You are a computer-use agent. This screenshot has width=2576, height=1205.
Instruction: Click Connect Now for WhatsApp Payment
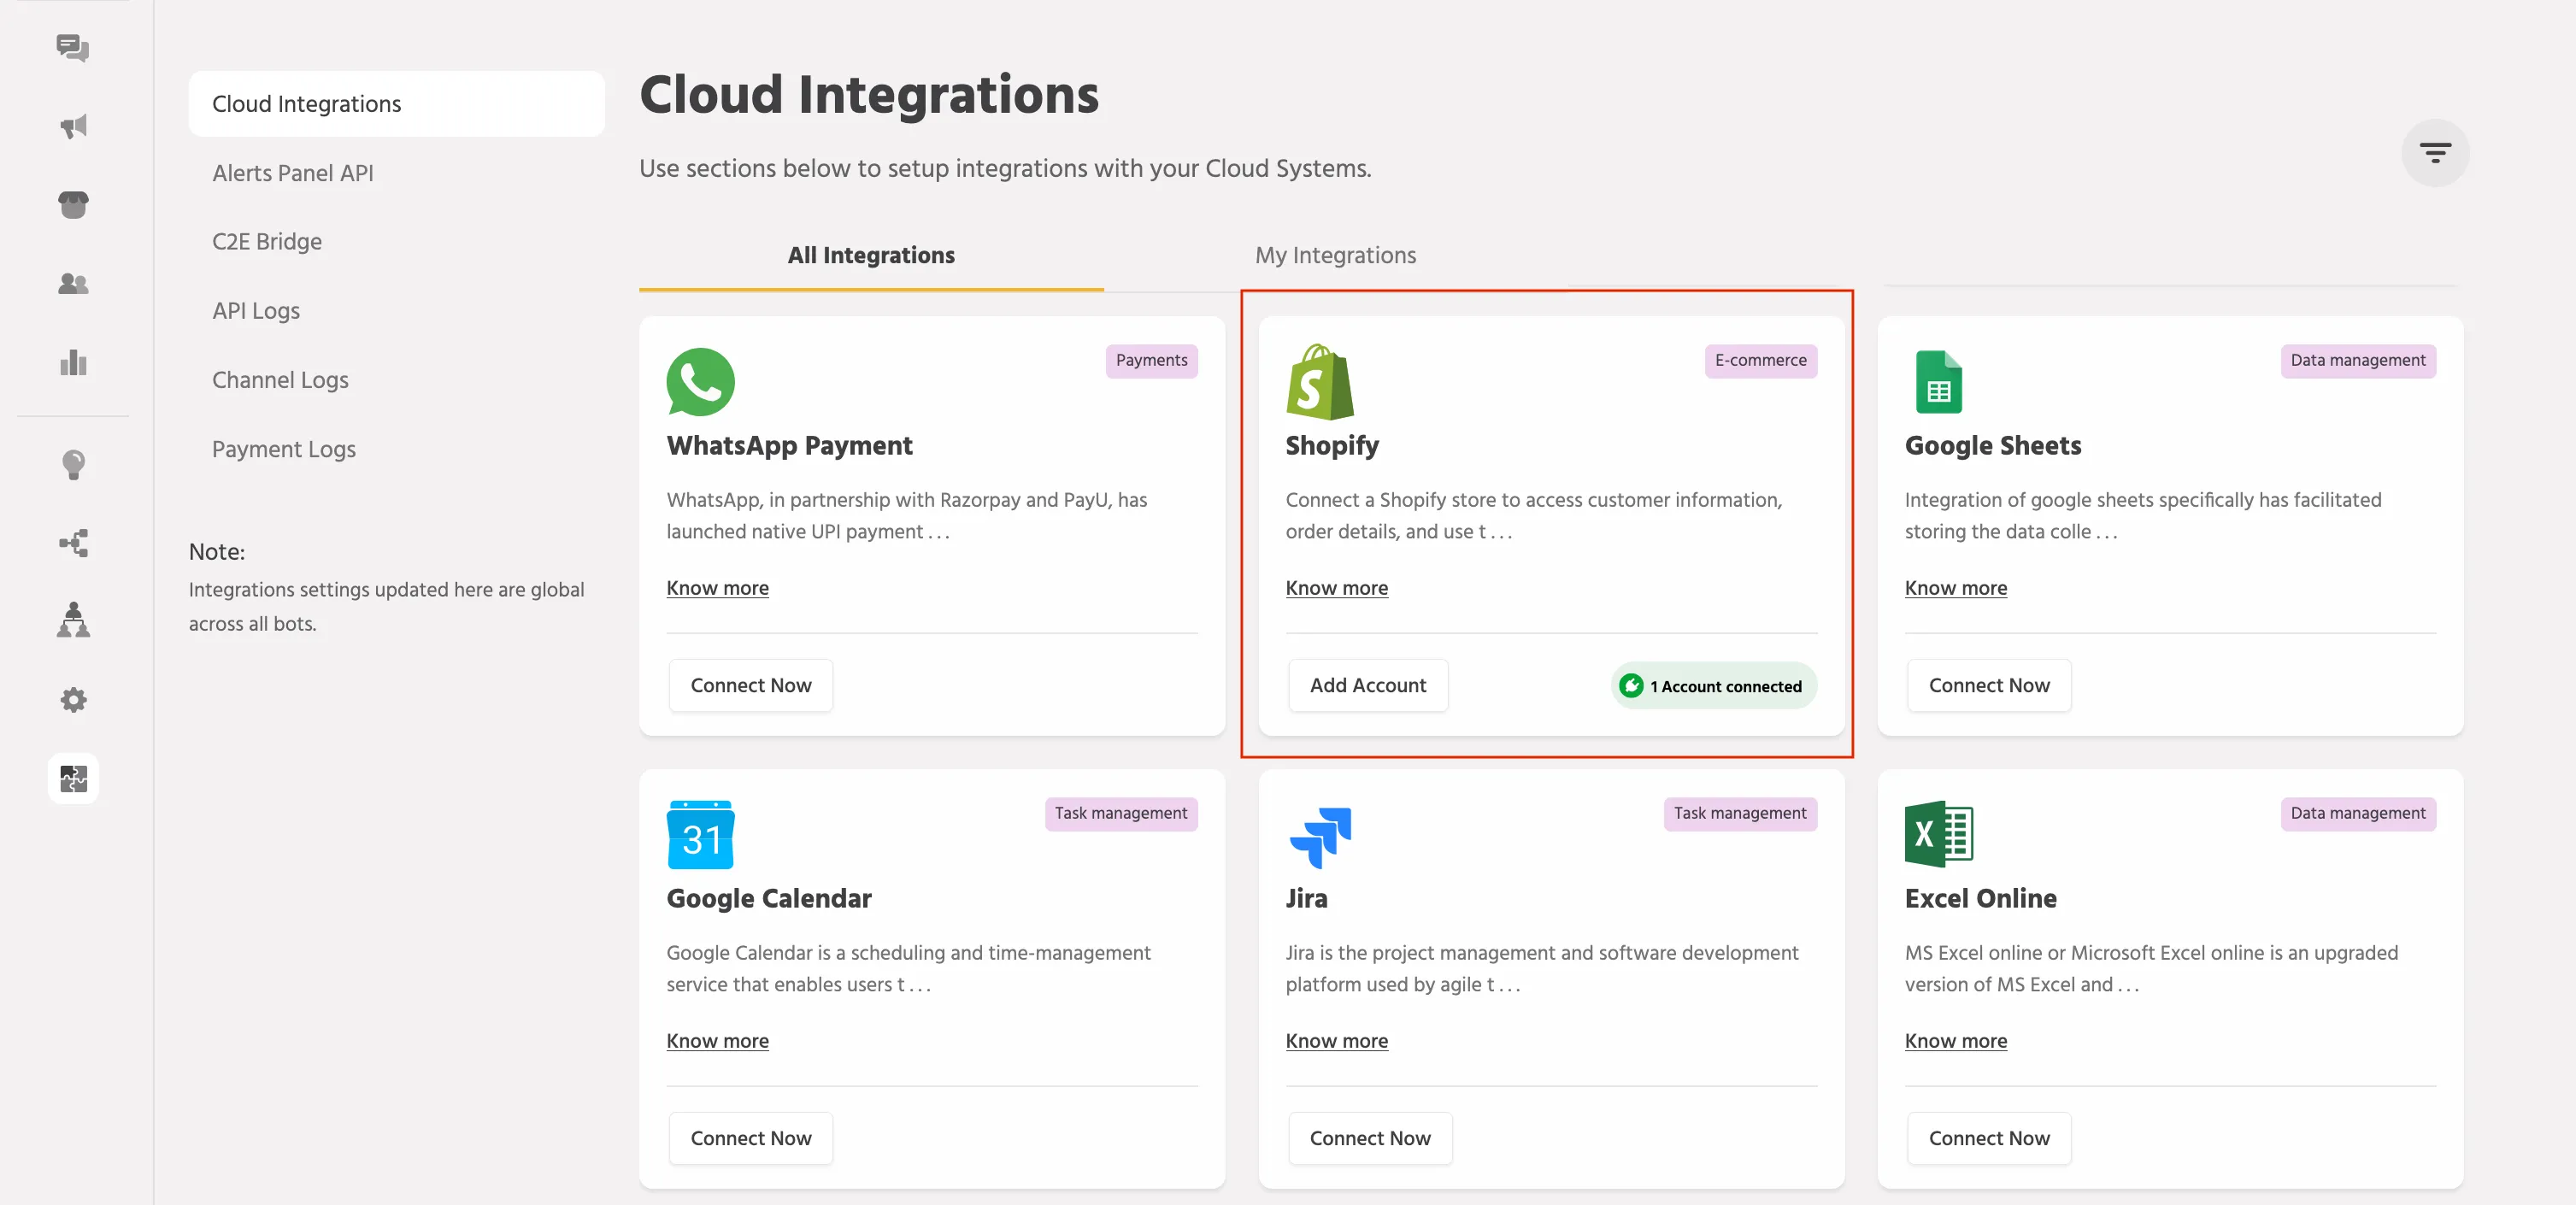click(751, 686)
